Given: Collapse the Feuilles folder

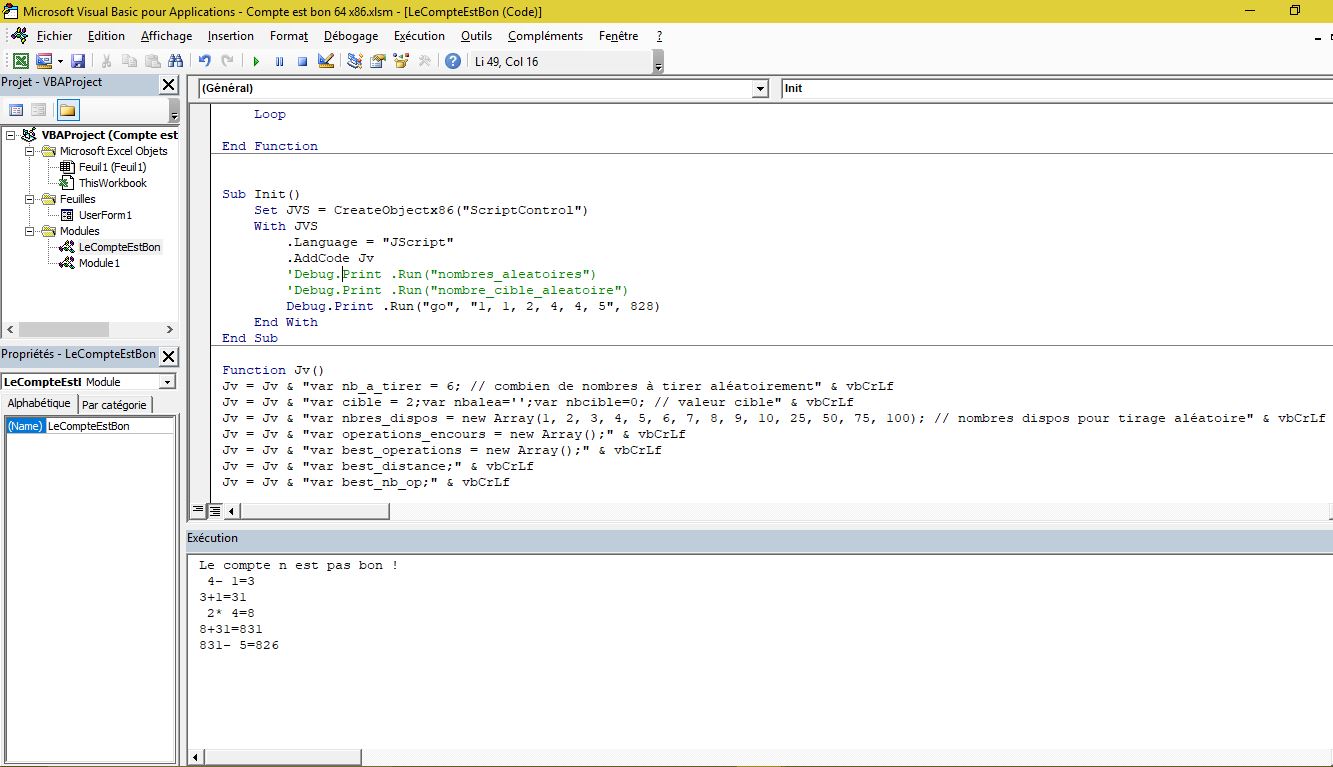Looking at the screenshot, I should point(30,199).
